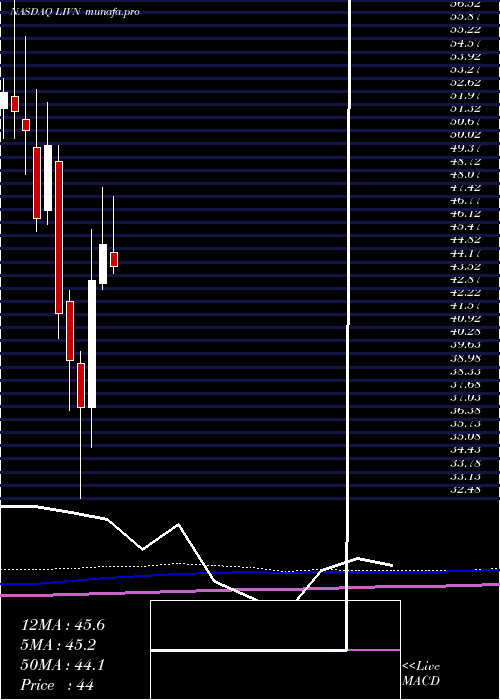Viewport: 500px width, 700px height.
Task: Click the 37.68 price axis label
Action: pos(466,384)
